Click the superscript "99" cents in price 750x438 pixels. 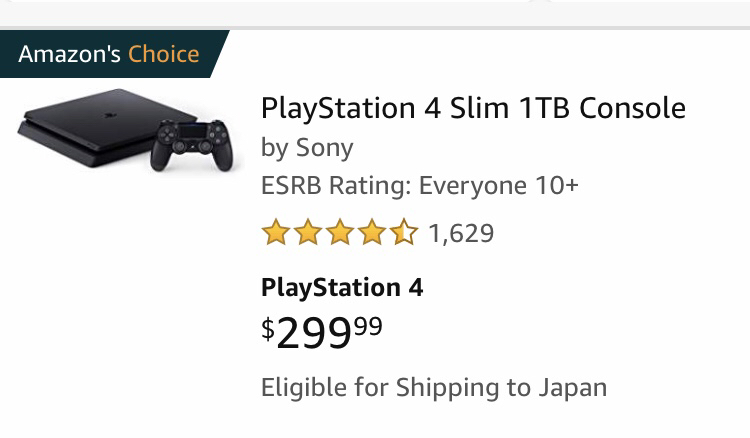point(367,325)
